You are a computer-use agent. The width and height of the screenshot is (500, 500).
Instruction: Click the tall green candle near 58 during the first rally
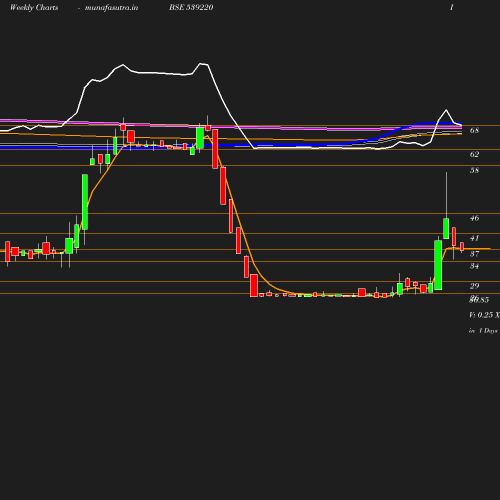(85, 202)
